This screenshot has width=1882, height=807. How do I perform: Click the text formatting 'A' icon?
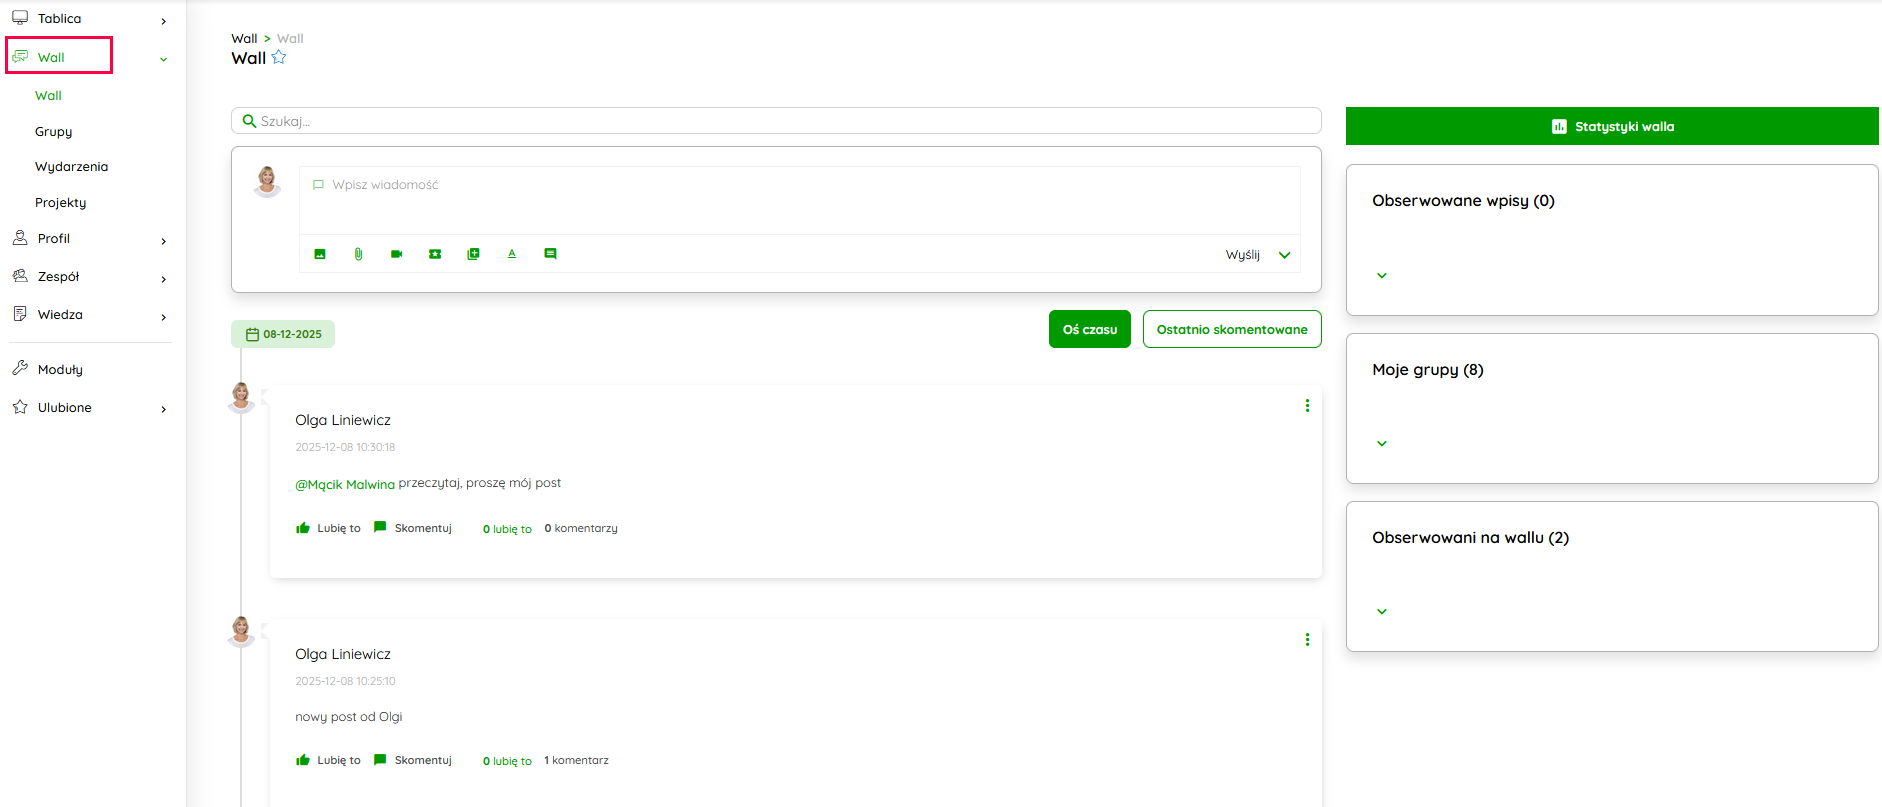[512, 254]
